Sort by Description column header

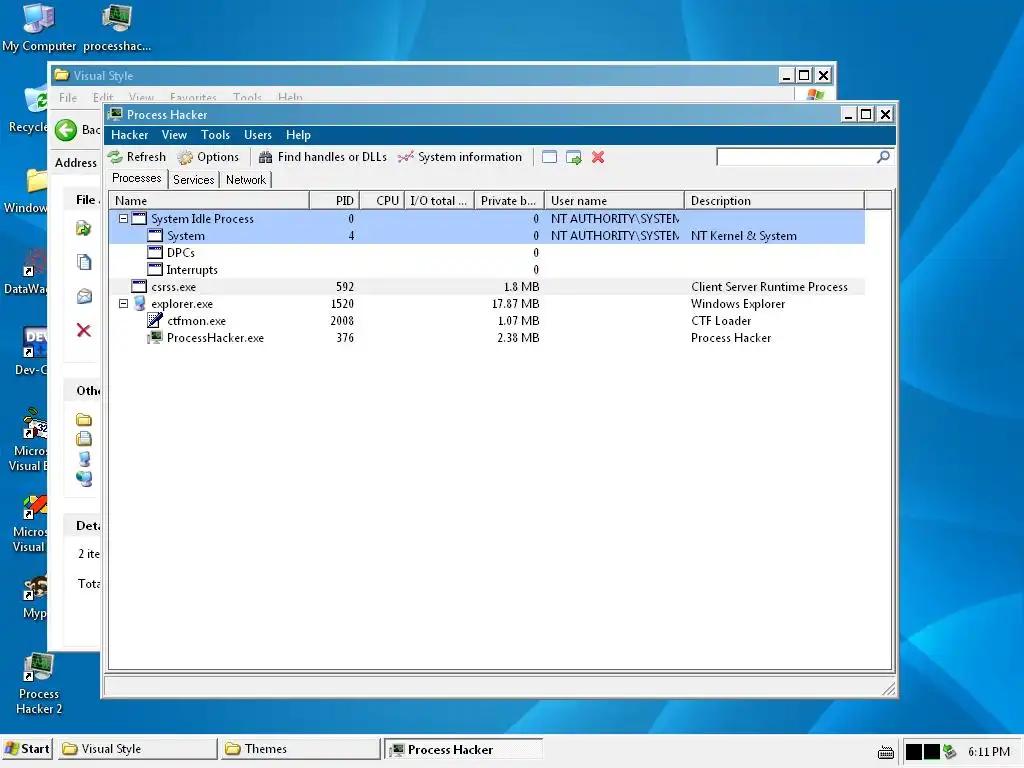tap(775, 200)
